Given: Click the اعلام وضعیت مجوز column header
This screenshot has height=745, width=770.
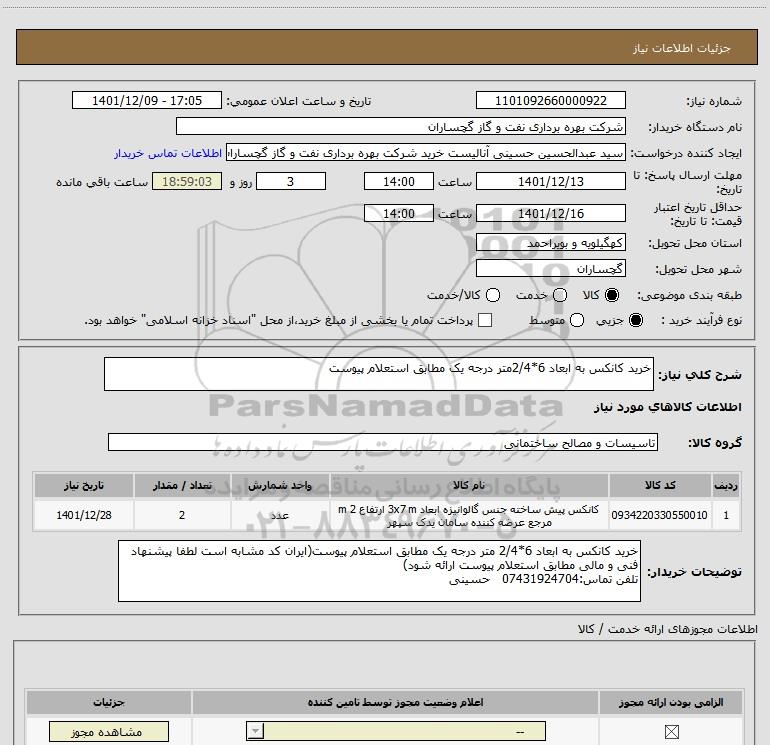Looking at the screenshot, I should (x=395, y=703).
